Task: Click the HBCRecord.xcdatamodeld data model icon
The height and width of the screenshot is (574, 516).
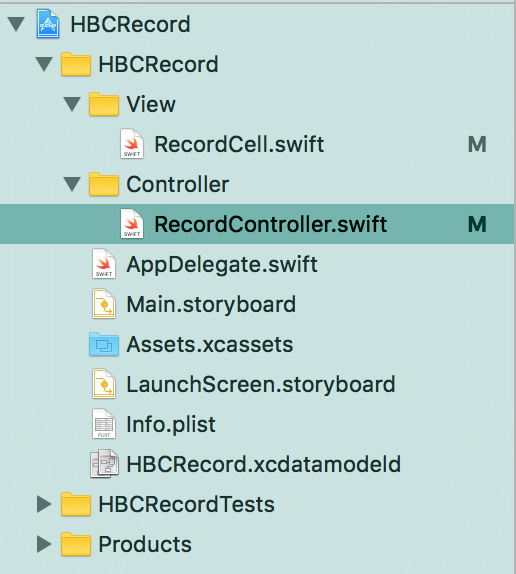Action: [x=104, y=463]
